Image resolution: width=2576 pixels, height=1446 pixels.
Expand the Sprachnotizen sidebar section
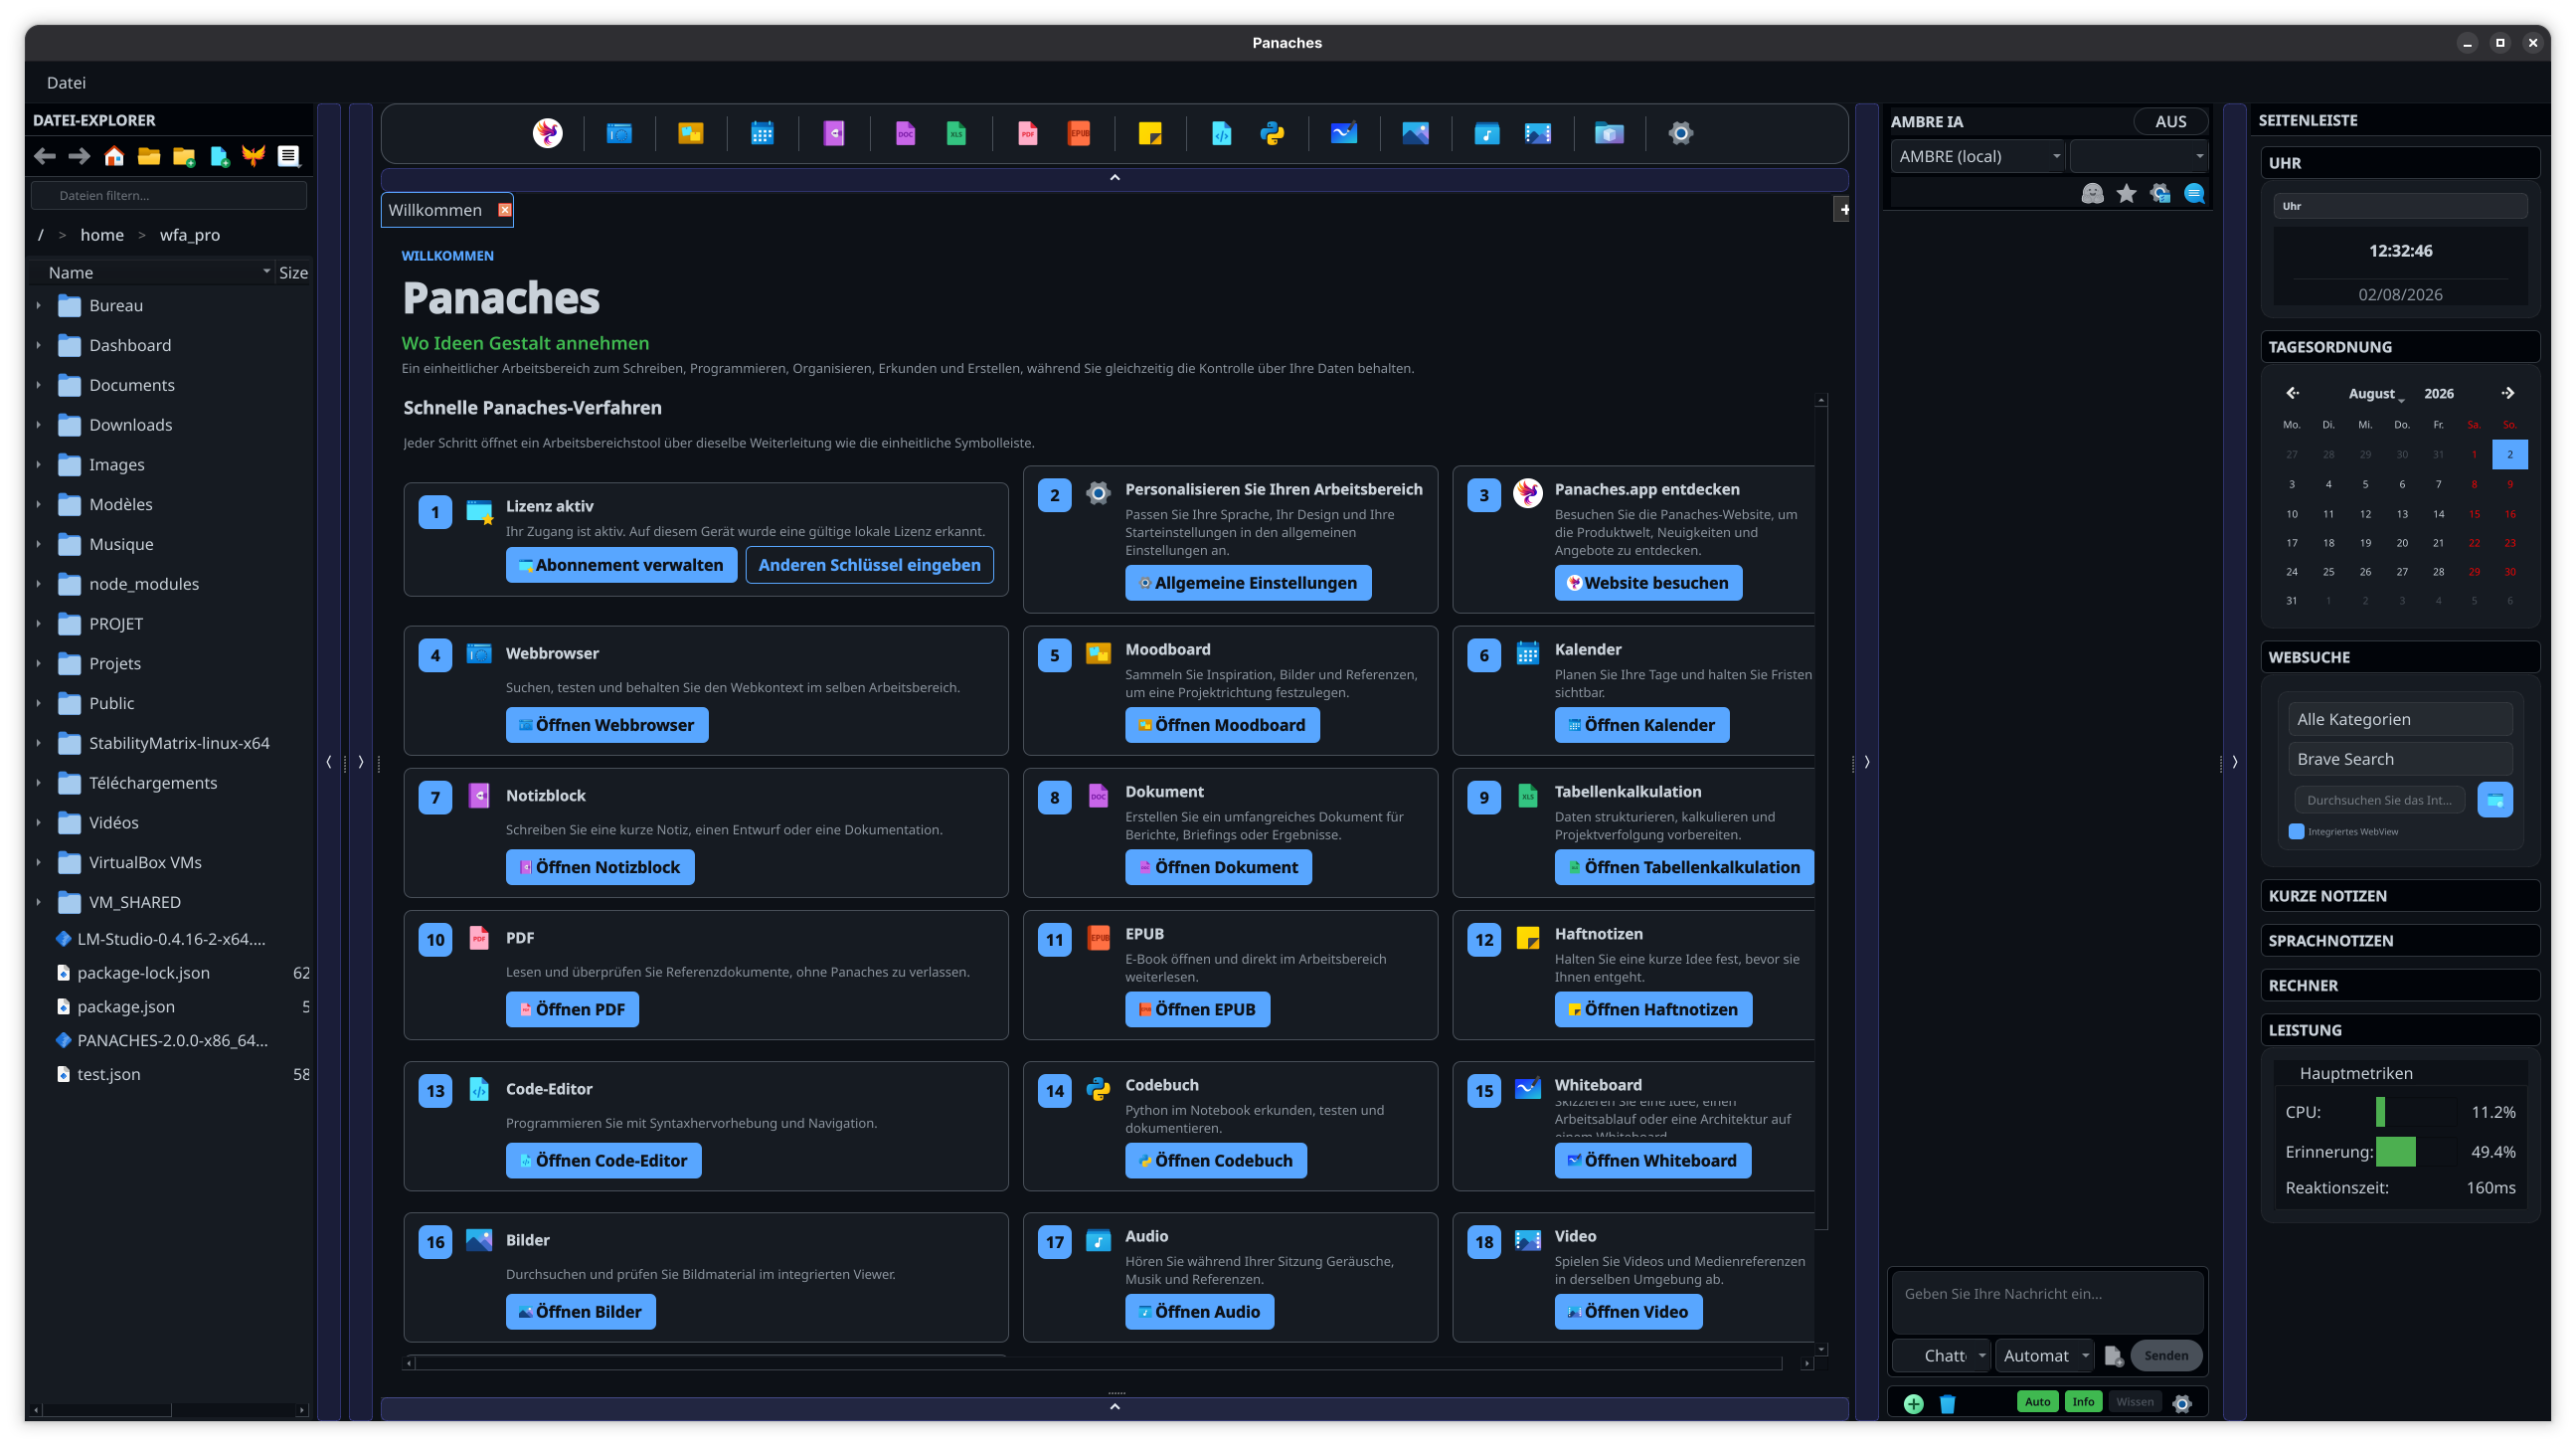(x=2400, y=941)
